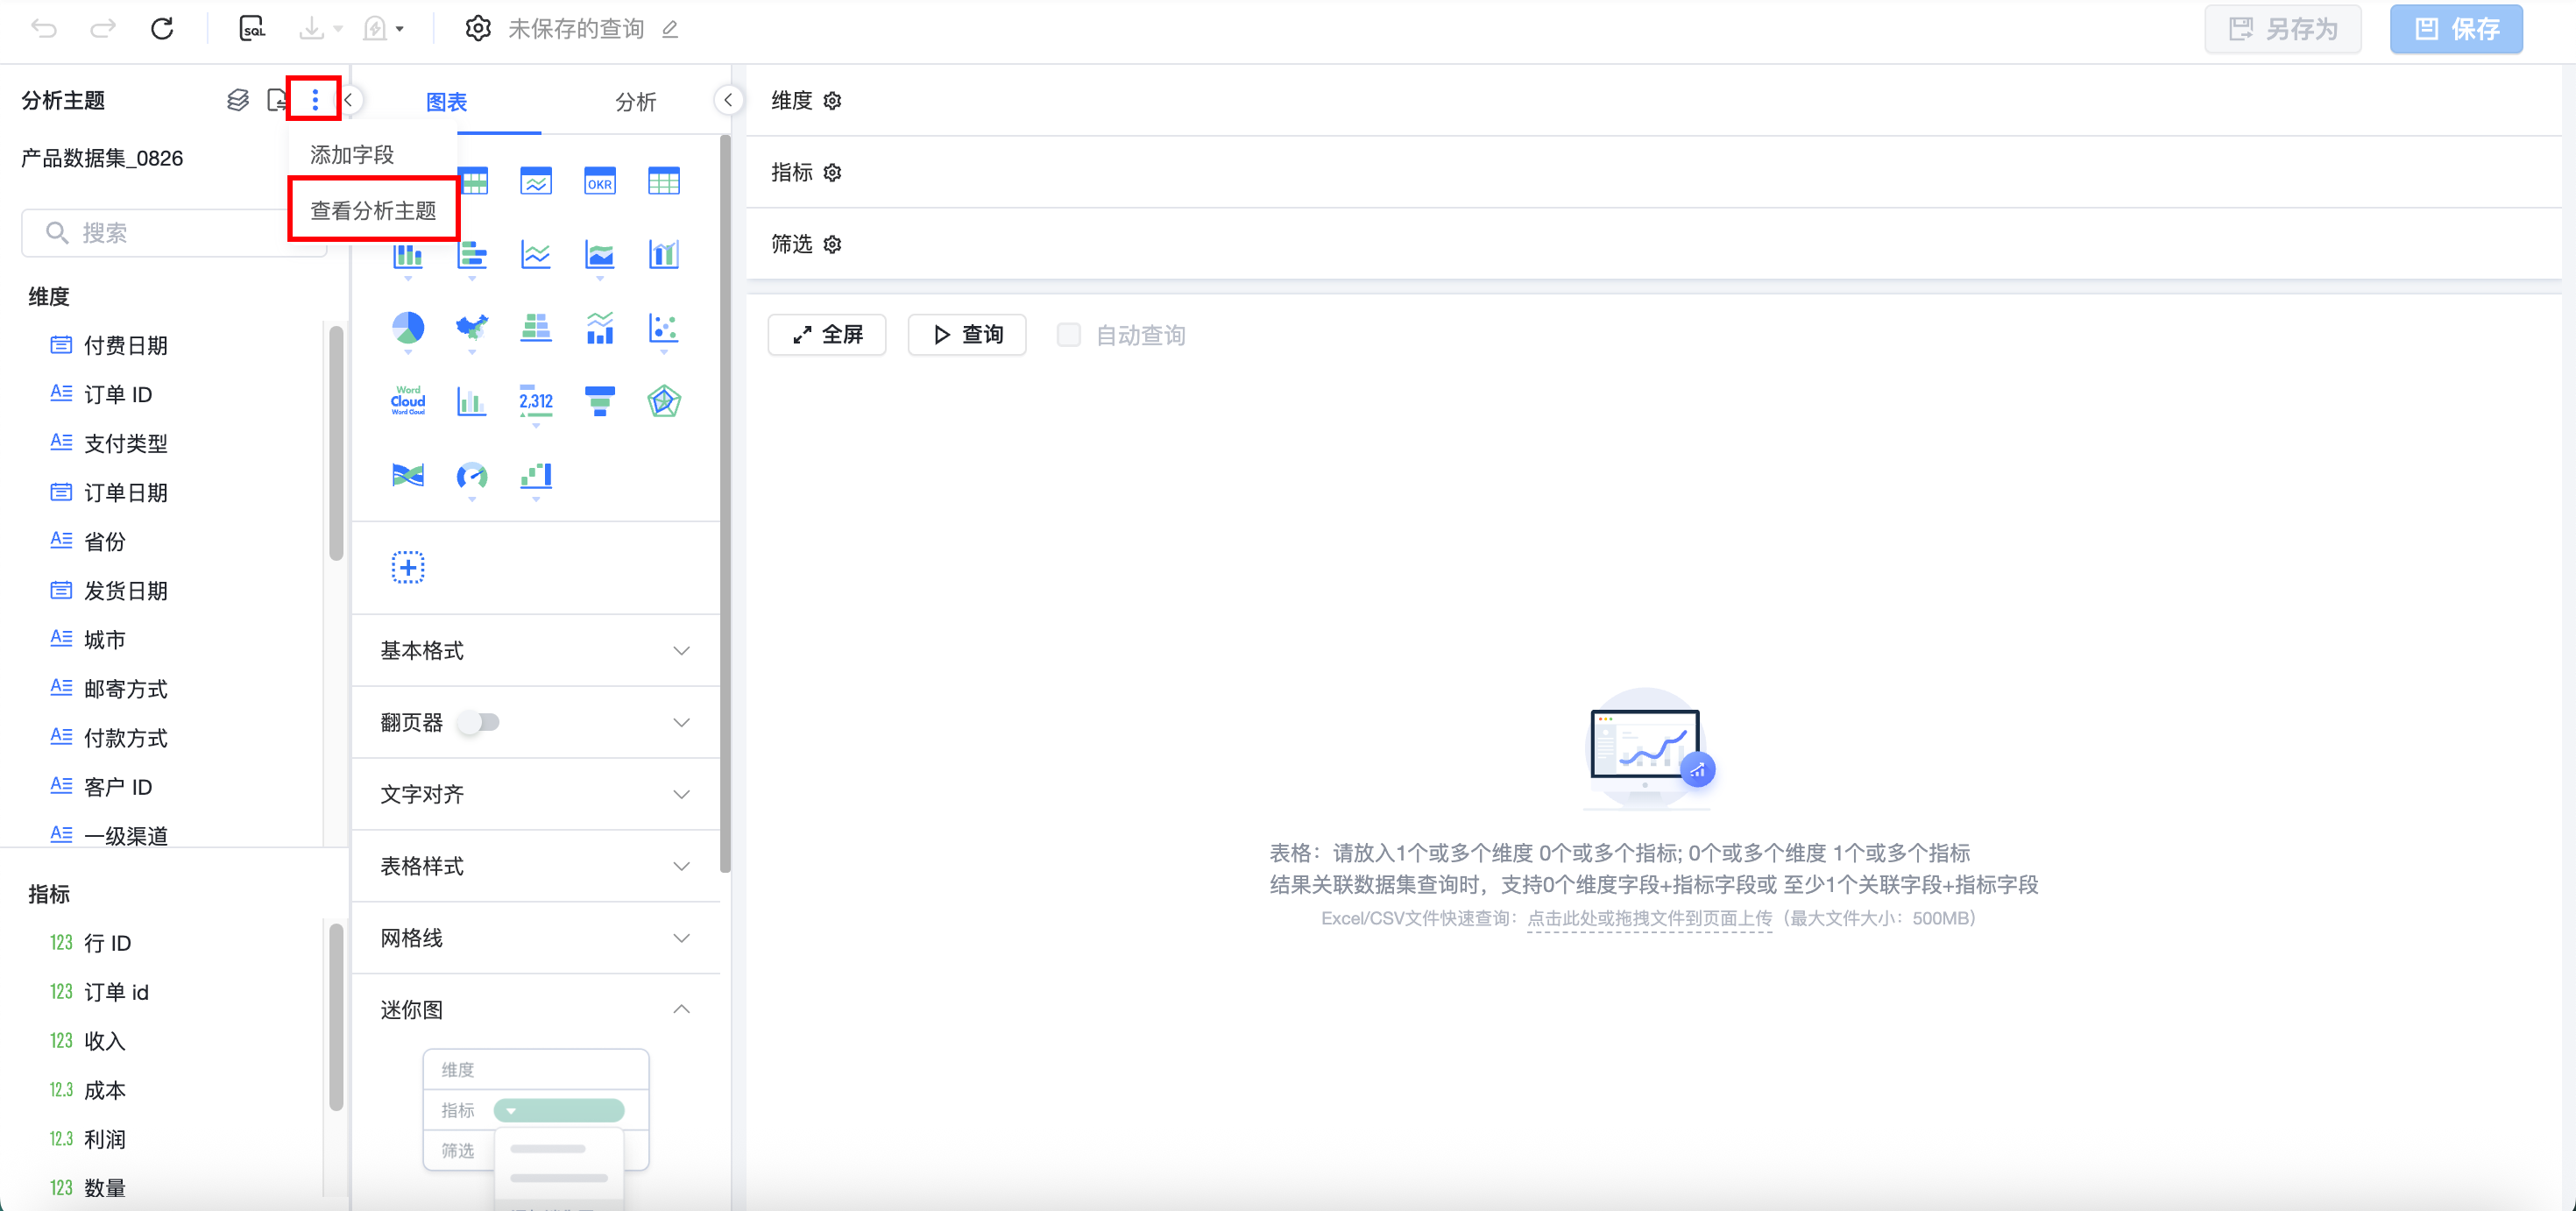Click the 全屏 button

click(827, 335)
